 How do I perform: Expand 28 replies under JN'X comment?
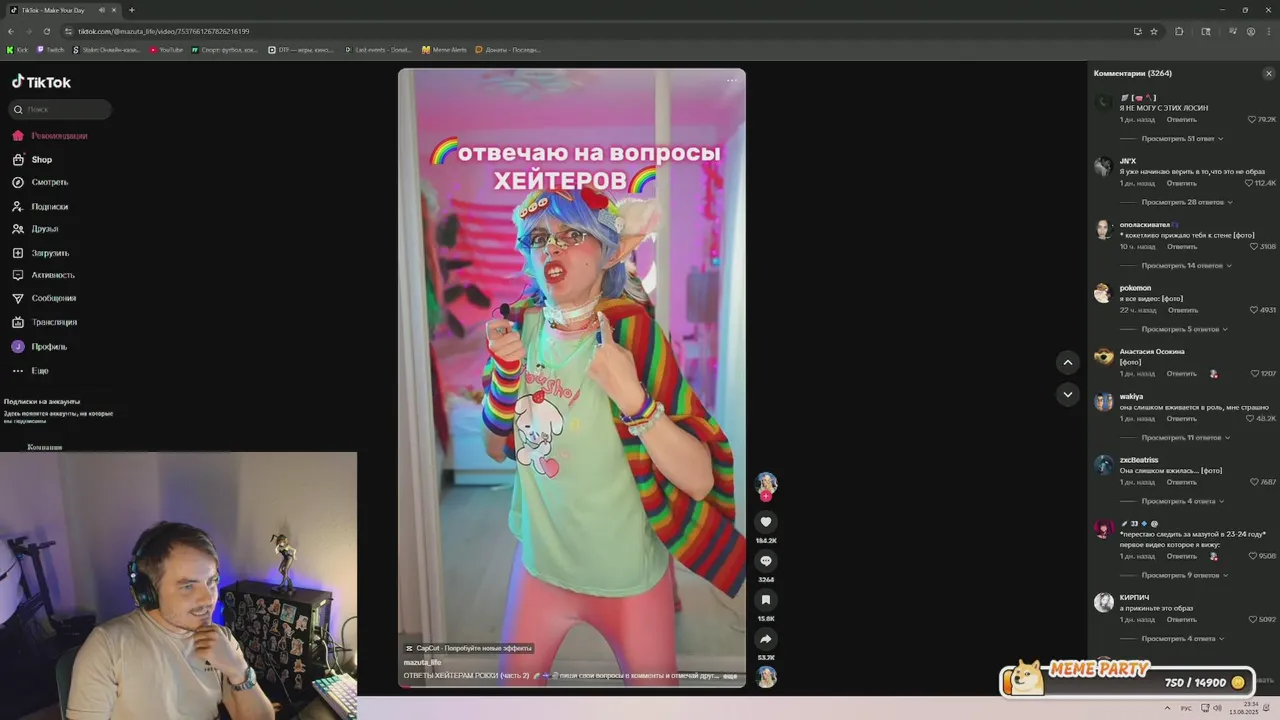point(1186,202)
